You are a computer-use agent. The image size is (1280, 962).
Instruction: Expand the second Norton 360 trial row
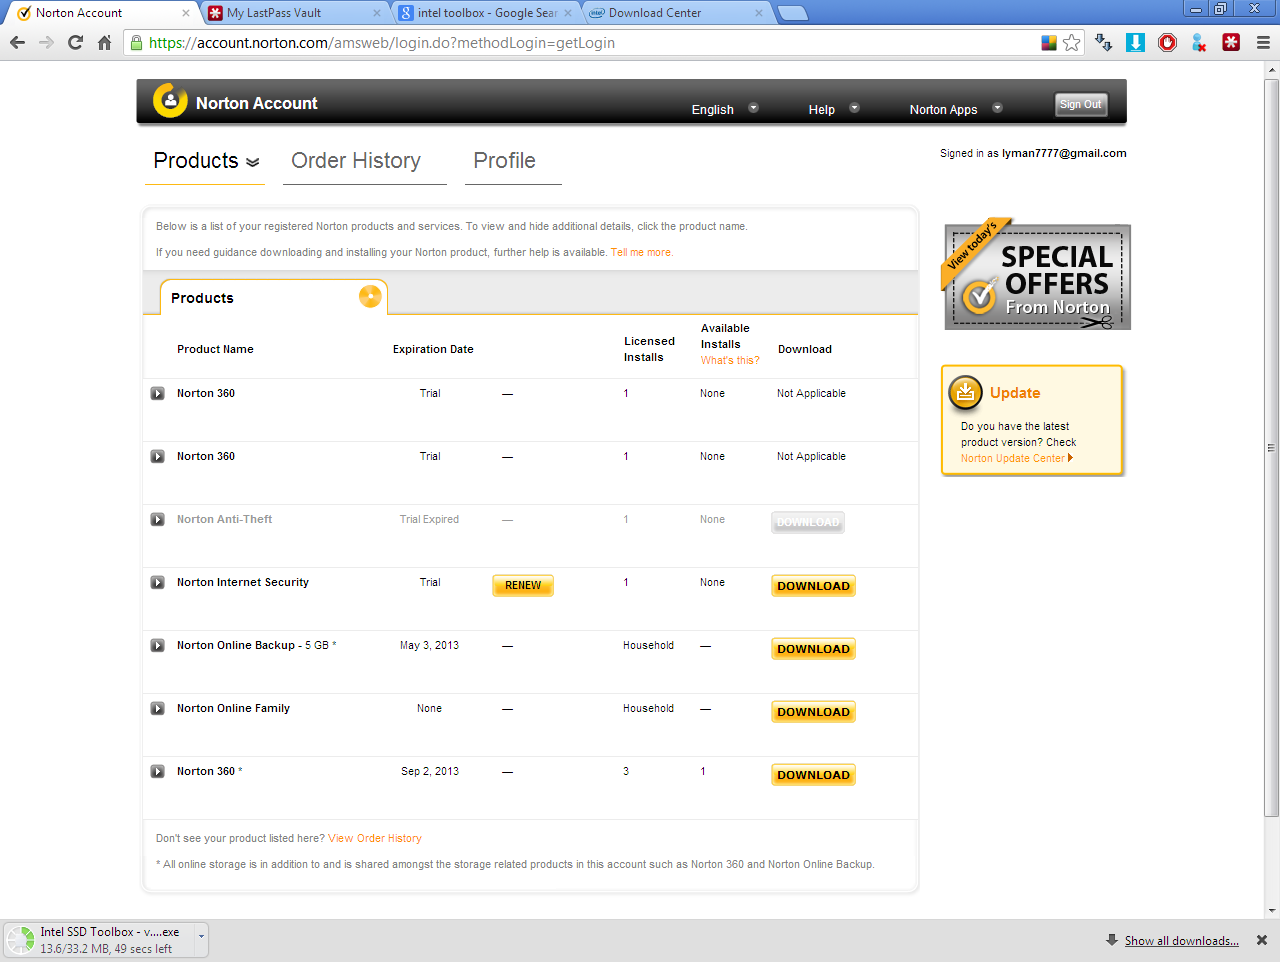(158, 456)
